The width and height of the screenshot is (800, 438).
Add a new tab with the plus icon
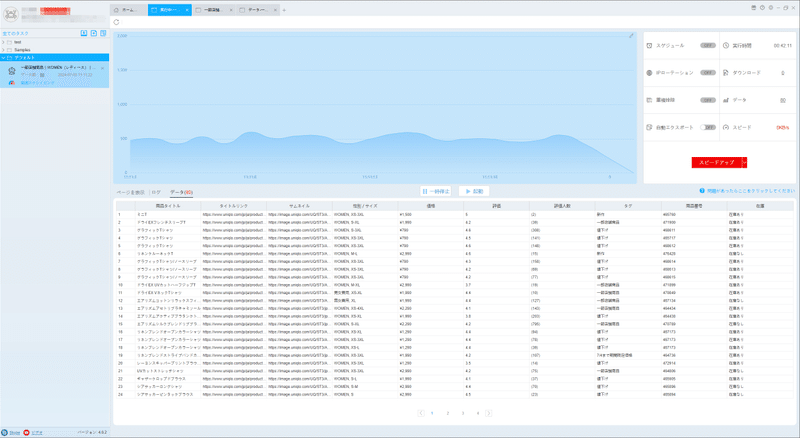[x=284, y=10]
